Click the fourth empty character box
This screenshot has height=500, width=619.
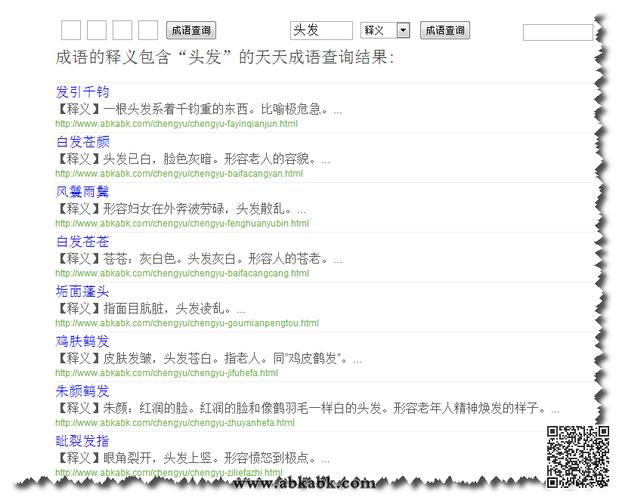[148, 30]
